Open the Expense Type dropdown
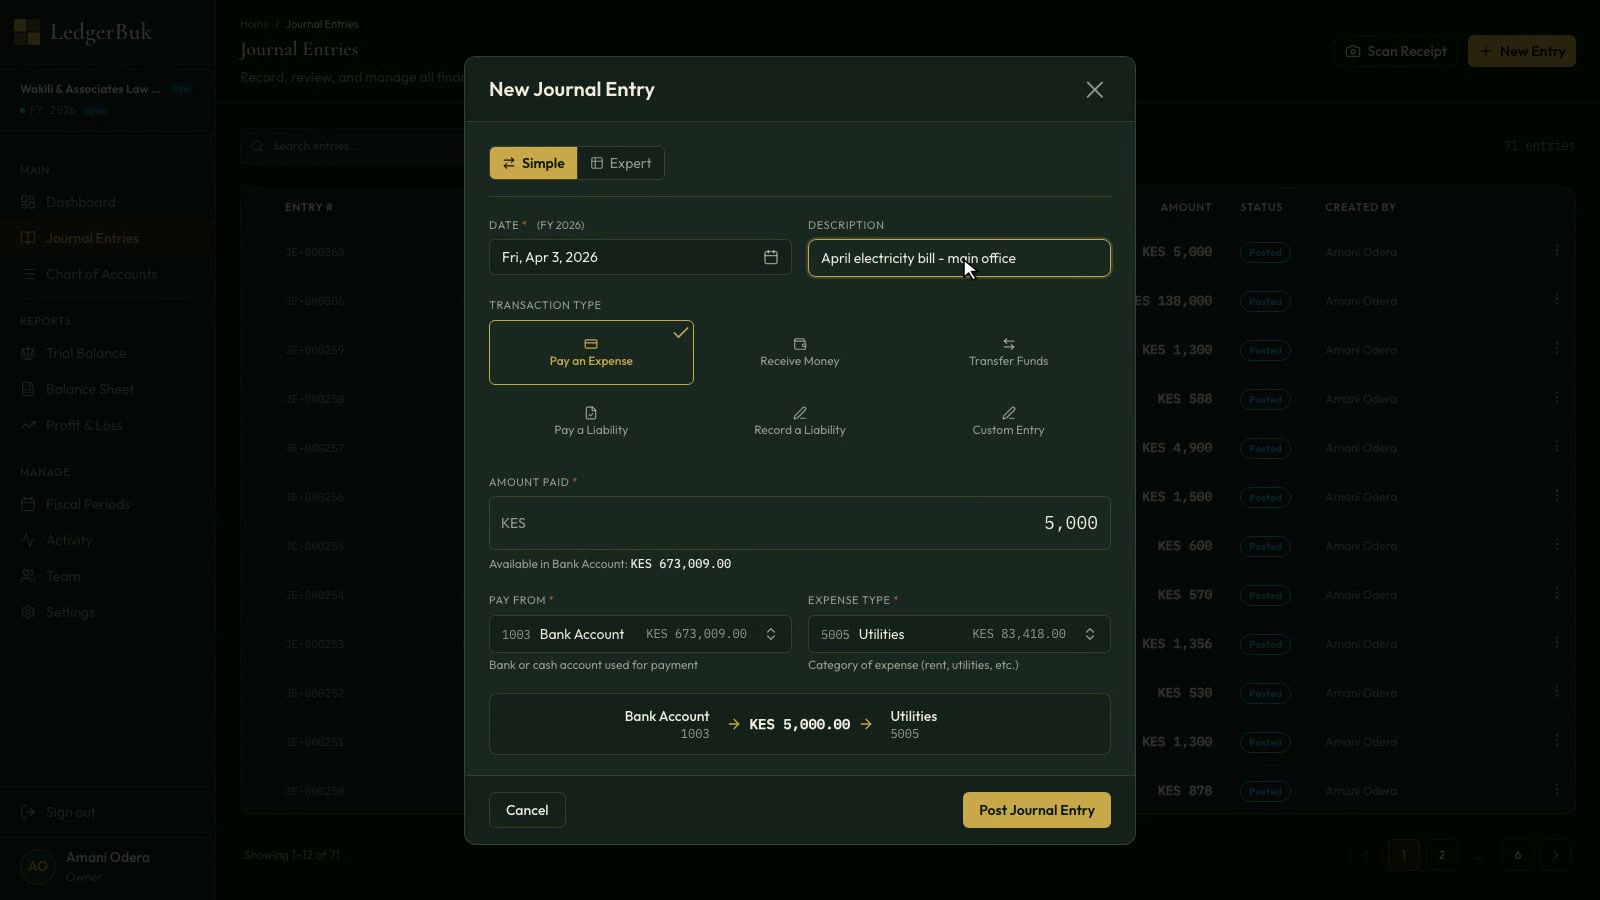Image resolution: width=1600 pixels, height=900 pixels. click(958, 634)
